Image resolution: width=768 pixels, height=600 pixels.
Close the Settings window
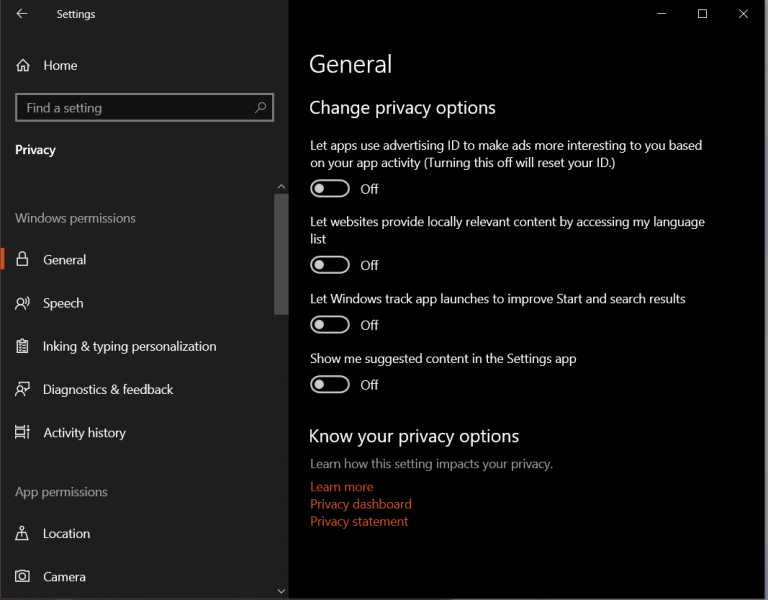click(744, 14)
